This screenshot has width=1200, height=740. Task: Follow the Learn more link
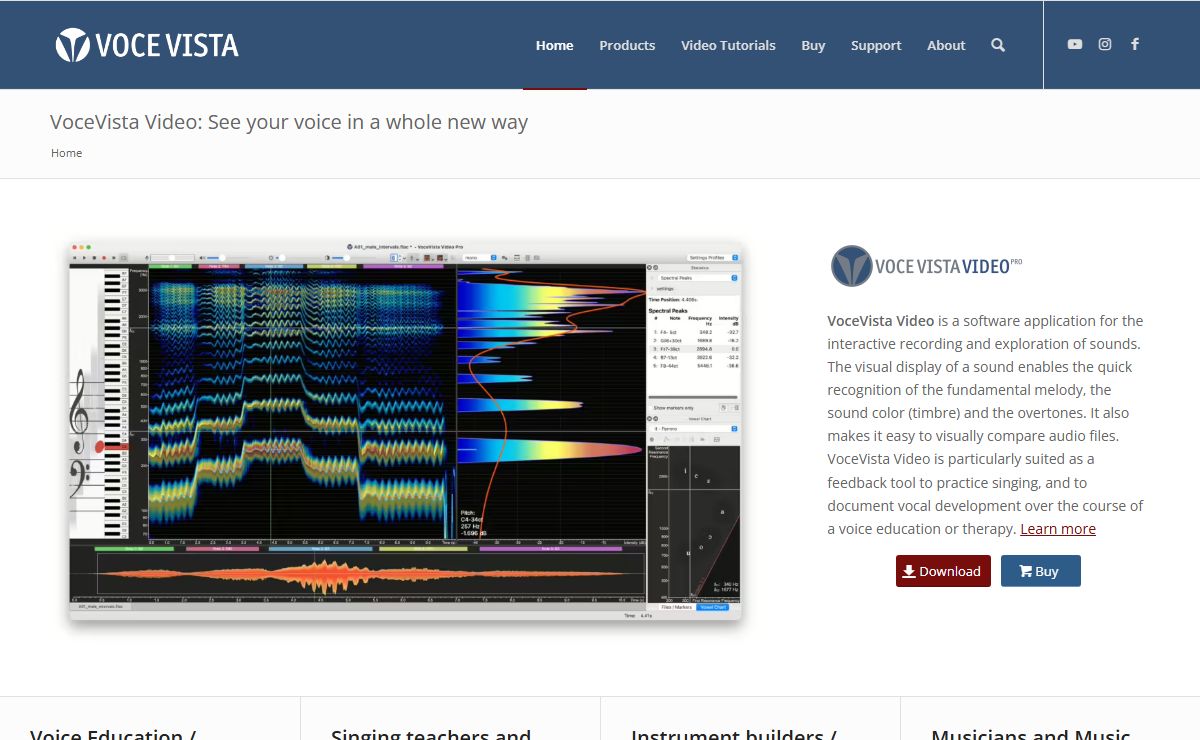point(1058,529)
